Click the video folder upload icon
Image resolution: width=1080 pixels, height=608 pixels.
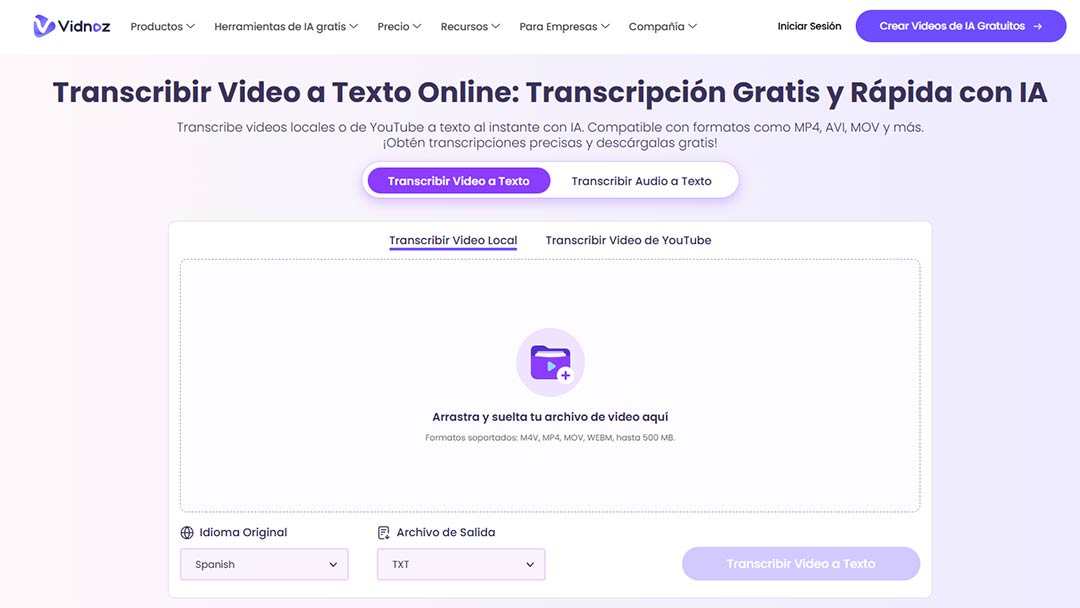click(550, 362)
